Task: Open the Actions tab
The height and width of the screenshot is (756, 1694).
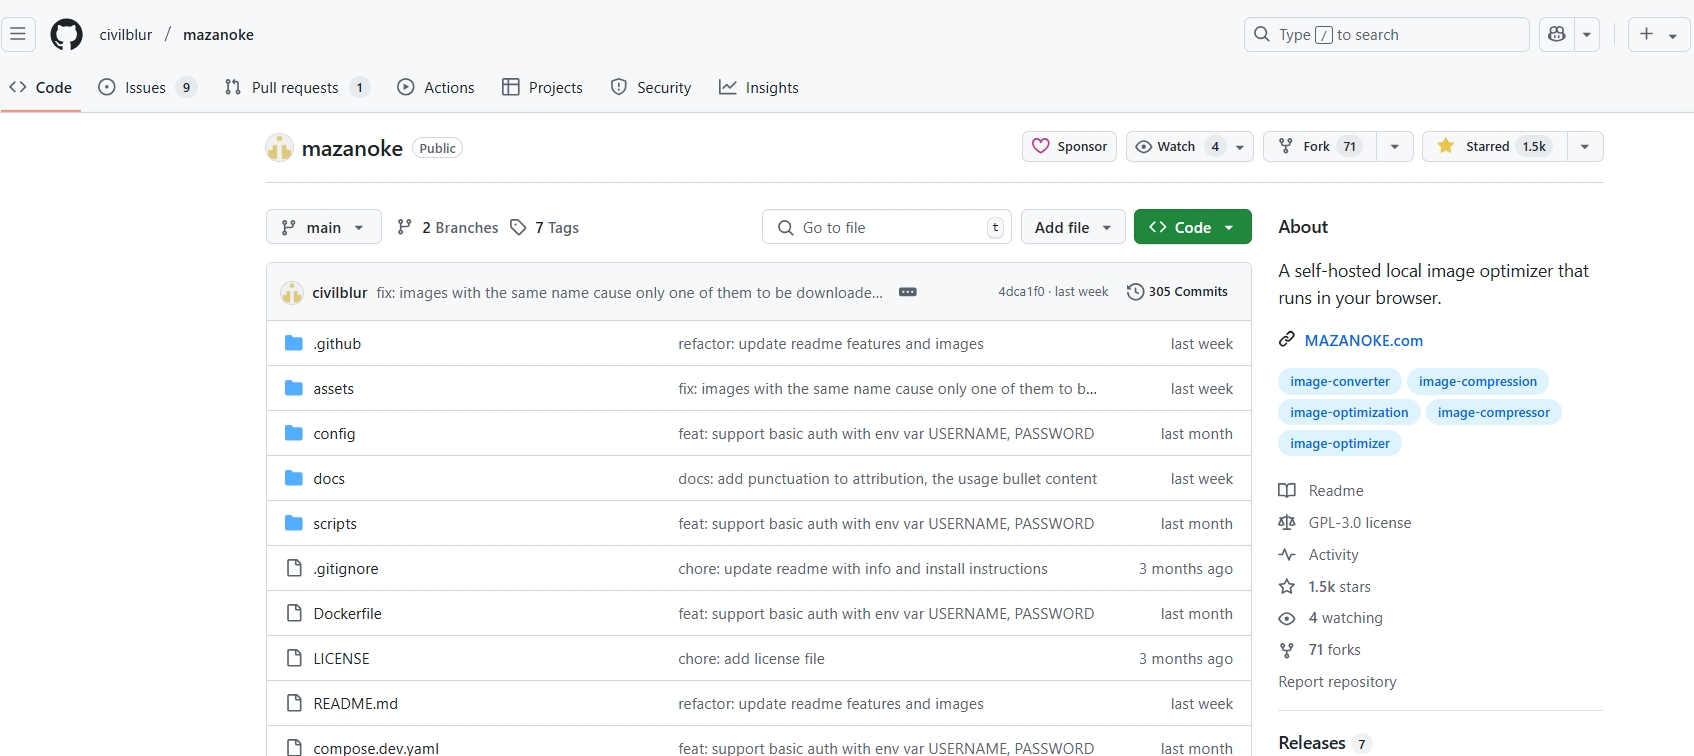Action: coord(436,87)
